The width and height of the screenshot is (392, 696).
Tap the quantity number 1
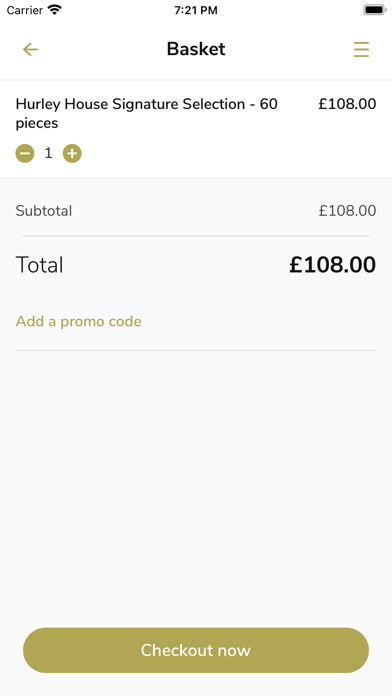[48, 154]
